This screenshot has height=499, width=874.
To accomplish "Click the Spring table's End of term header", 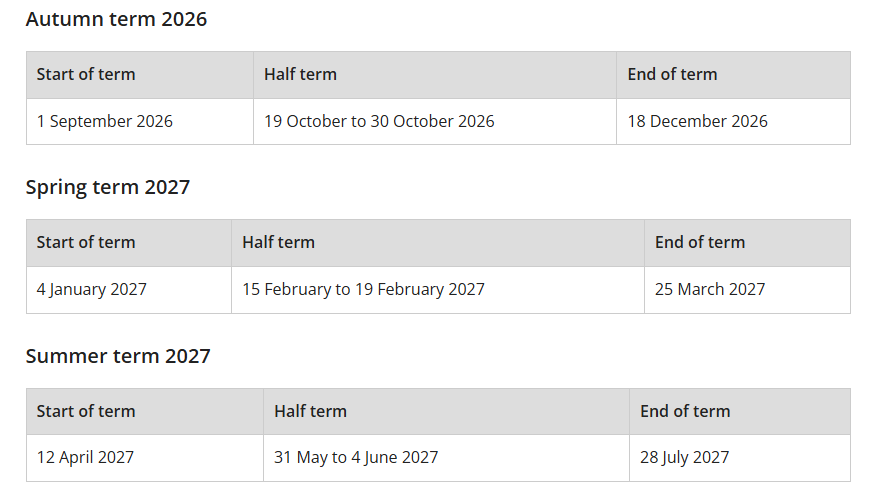I will pyautogui.click(x=700, y=242).
